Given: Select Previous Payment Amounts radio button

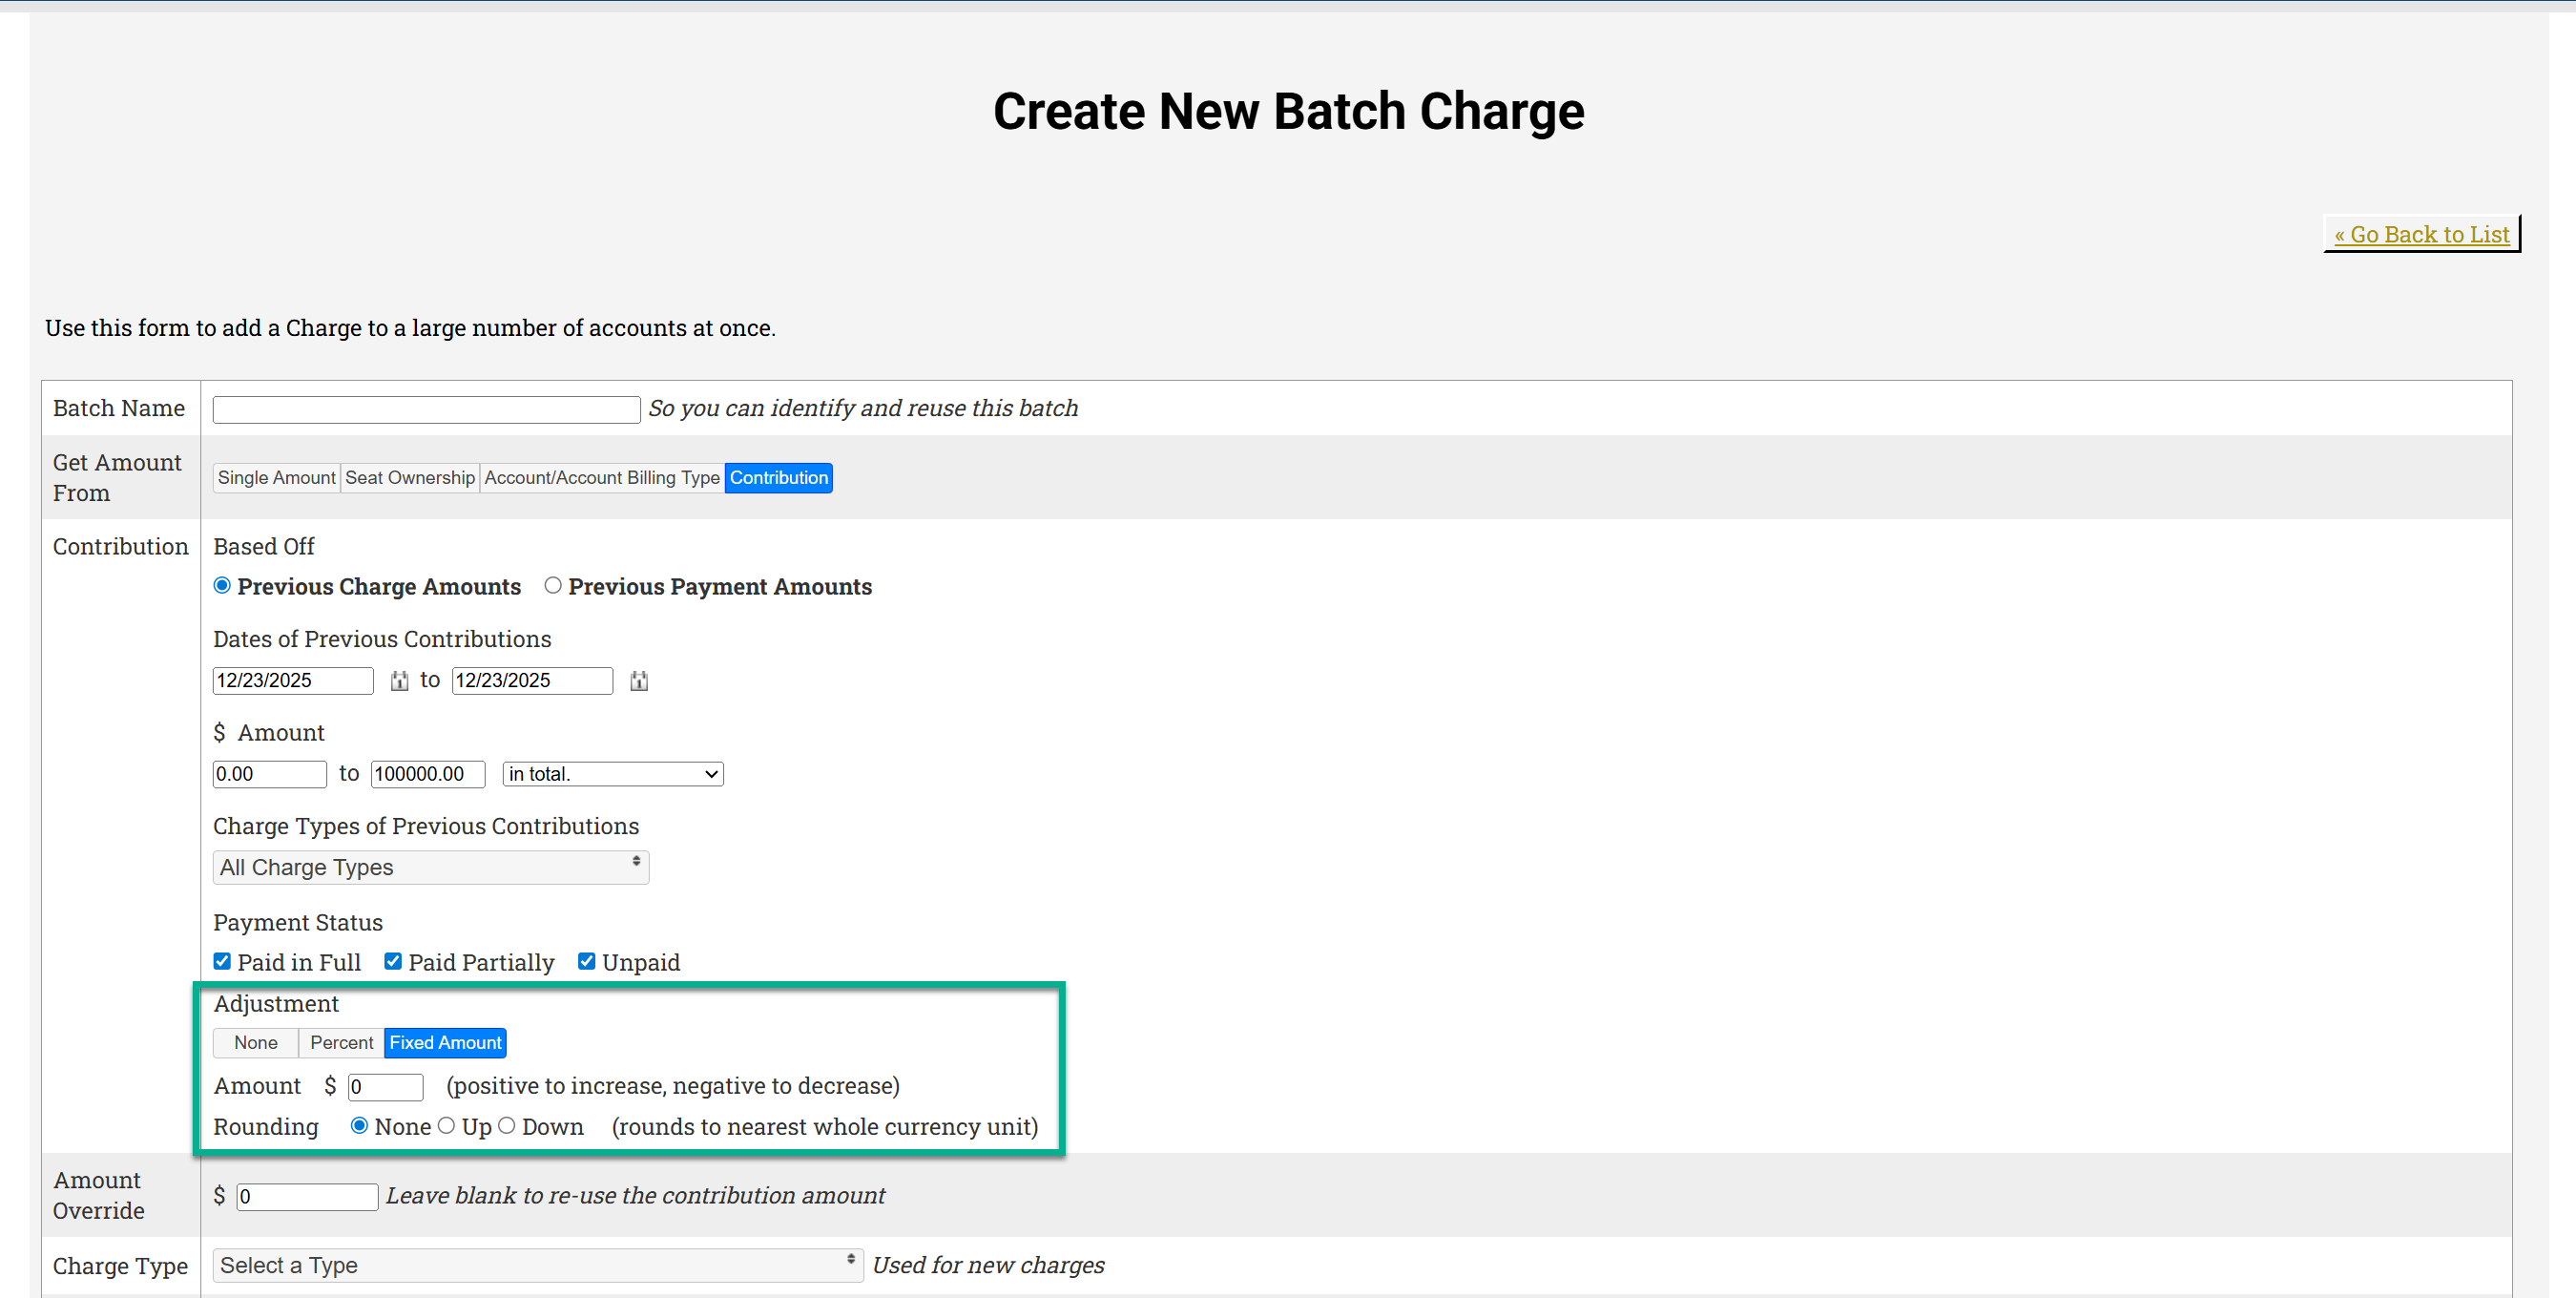Looking at the screenshot, I should 553,586.
